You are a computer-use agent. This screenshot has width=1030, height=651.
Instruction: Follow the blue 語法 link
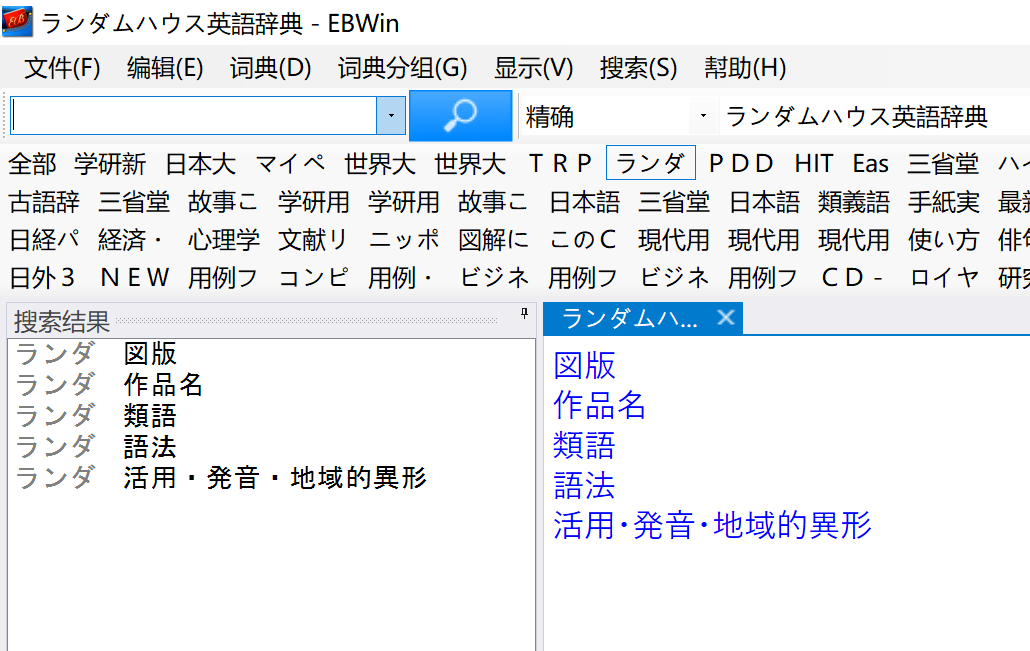584,485
